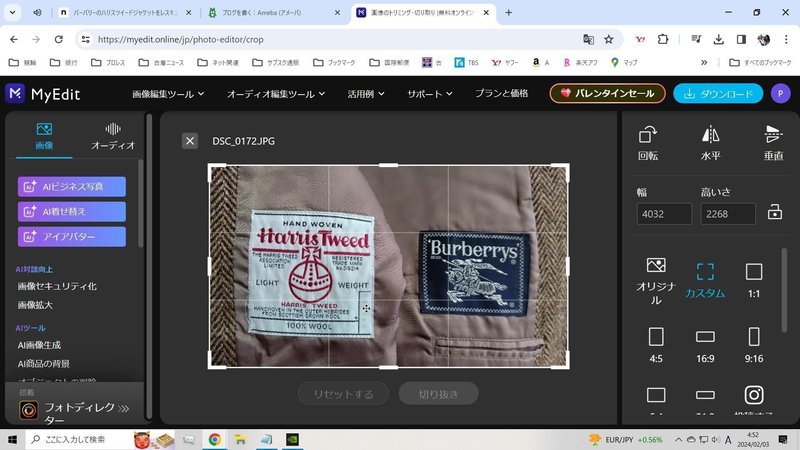
Task: Show more bookmarks with the chevron
Action: (704, 62)
